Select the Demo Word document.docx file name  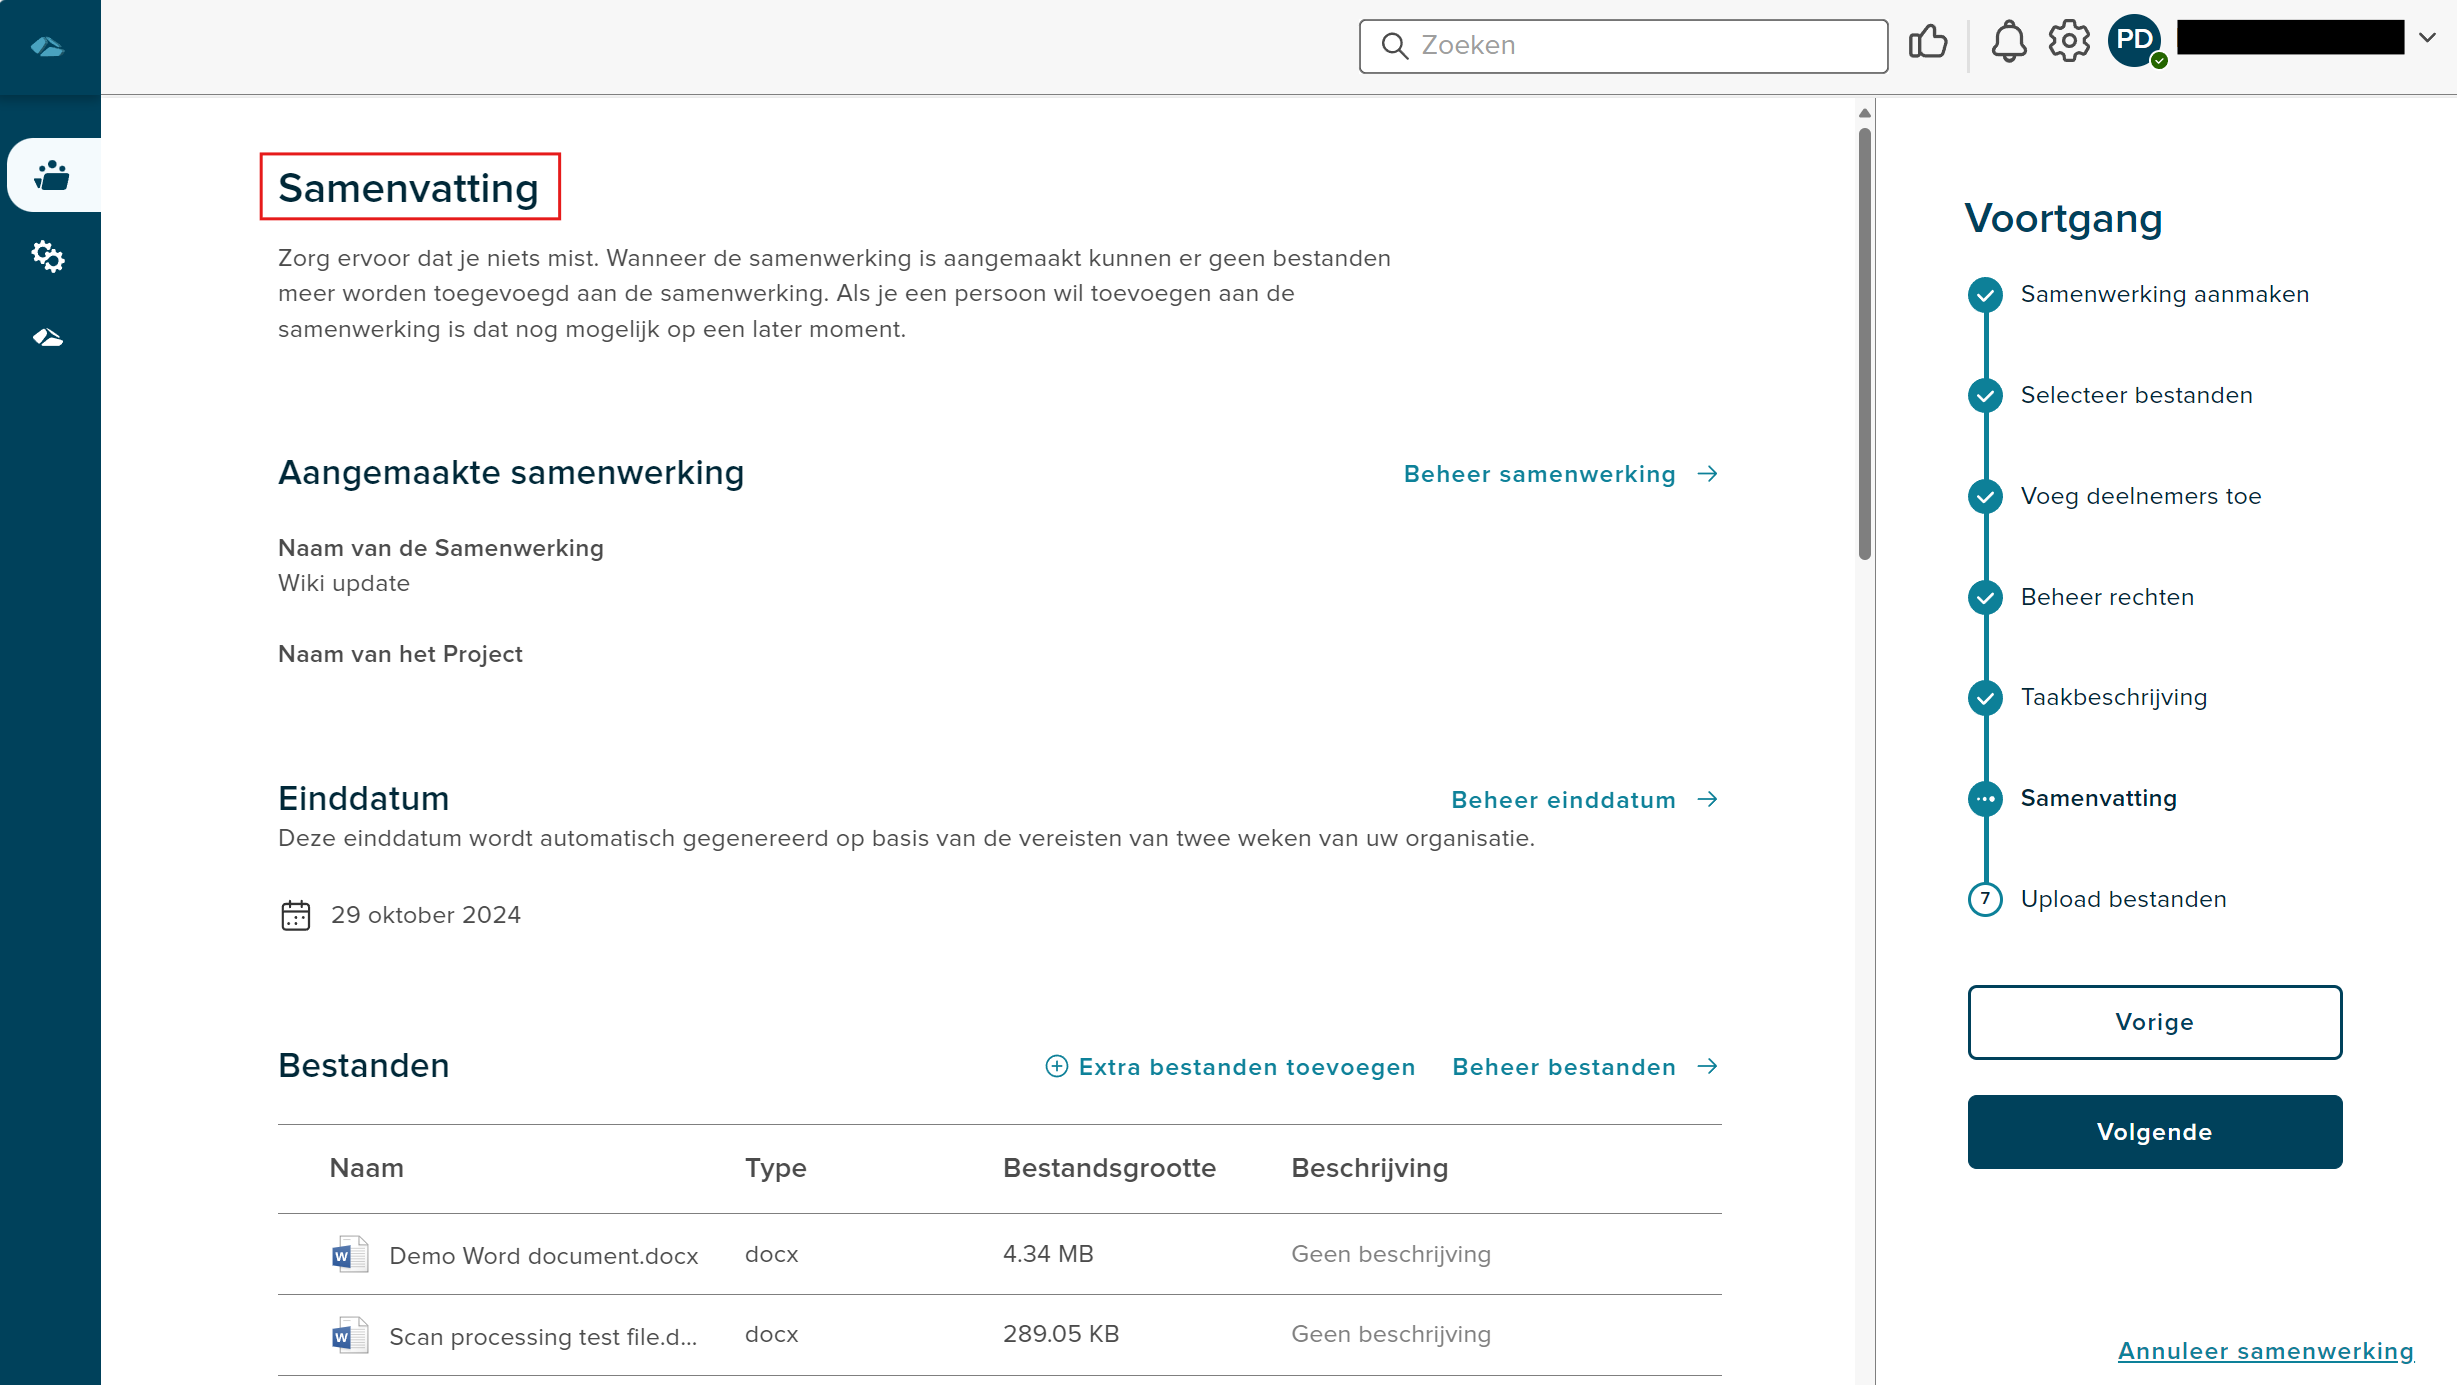pos(543,1256)
